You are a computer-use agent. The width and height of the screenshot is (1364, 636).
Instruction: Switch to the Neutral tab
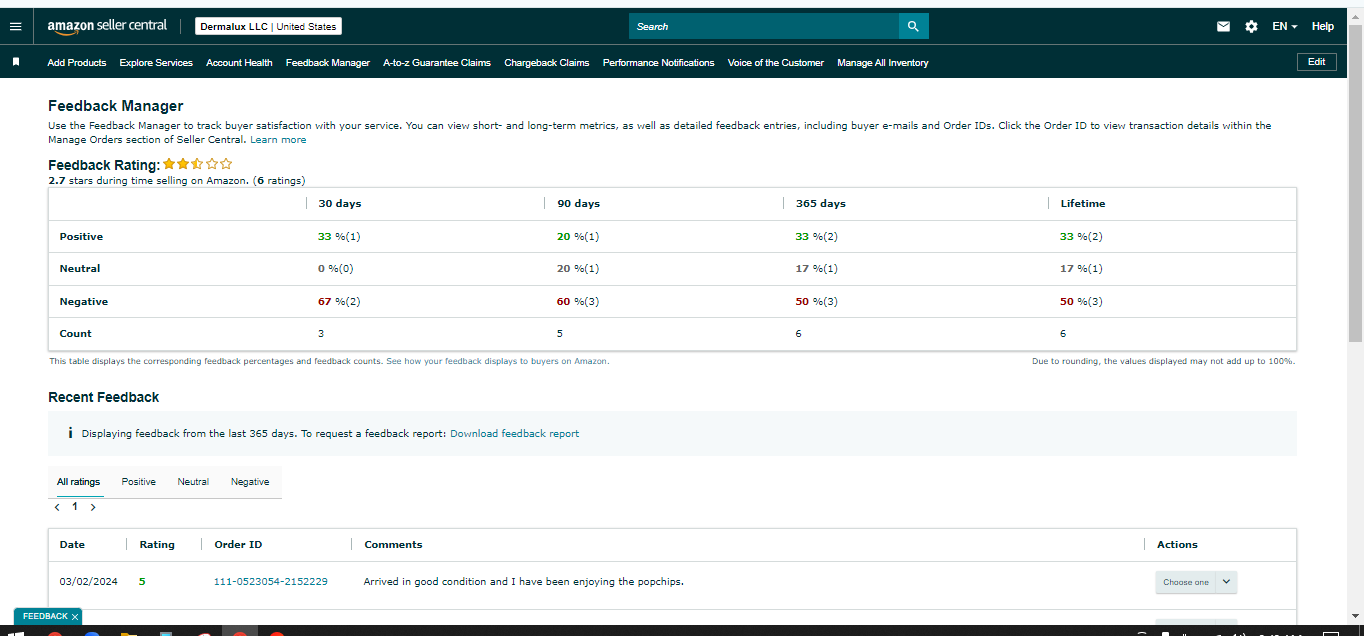click(x=193, y=482)
